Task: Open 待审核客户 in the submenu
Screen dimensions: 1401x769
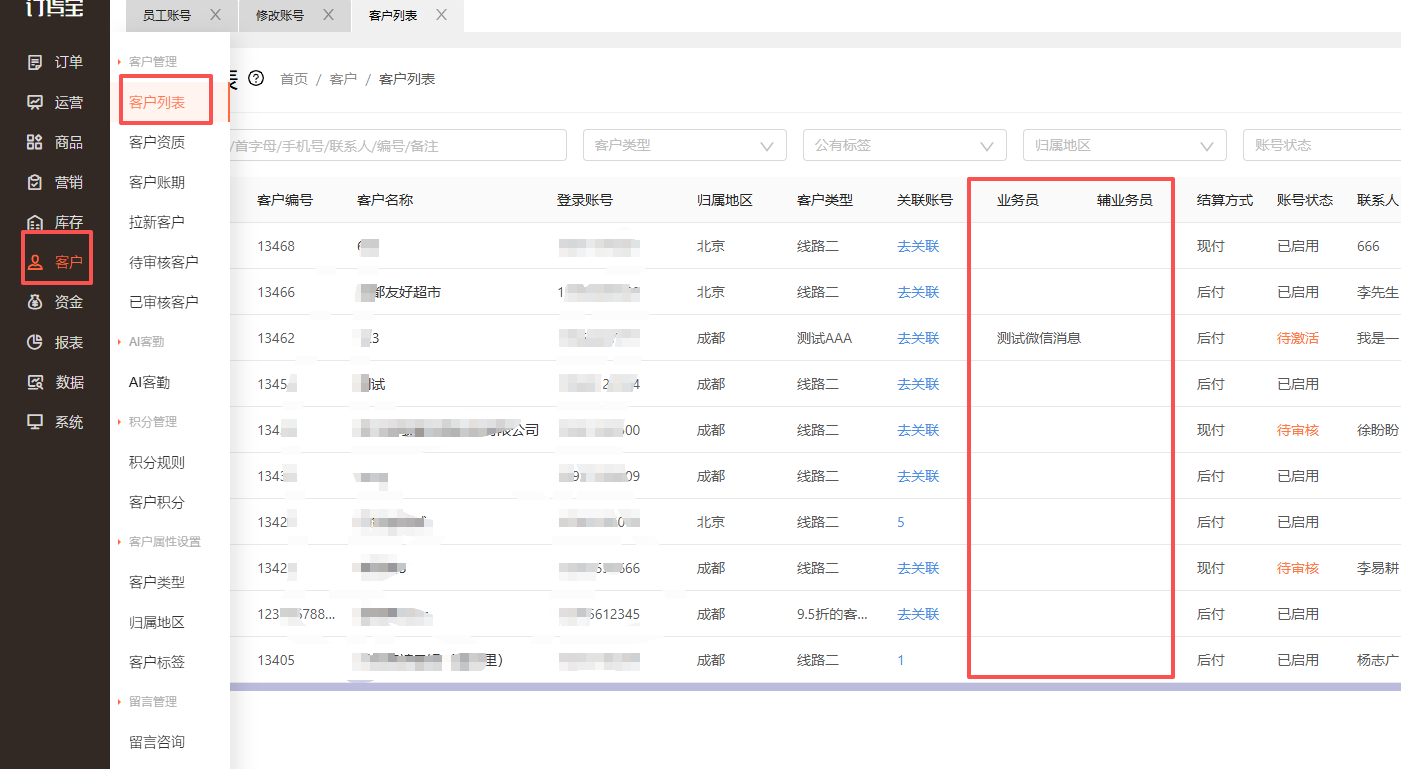Action: (164, 262)
